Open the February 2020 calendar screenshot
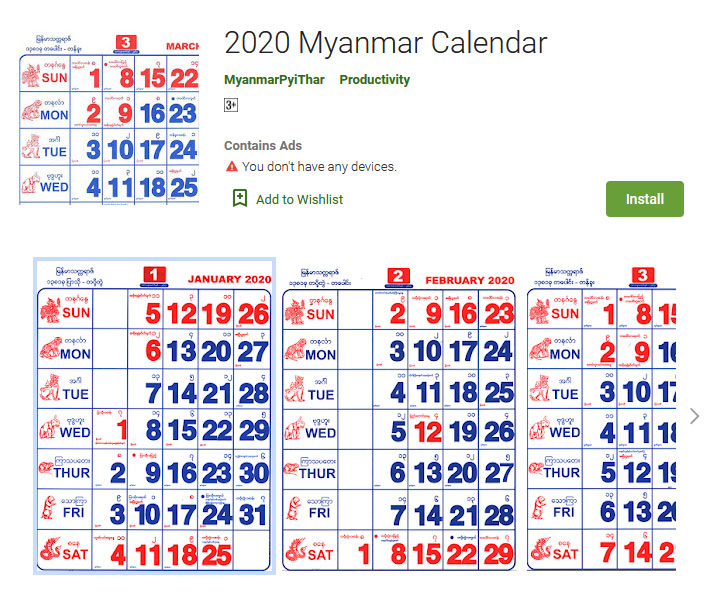Viewport: 711px width, 600px height. pos(399,417)
